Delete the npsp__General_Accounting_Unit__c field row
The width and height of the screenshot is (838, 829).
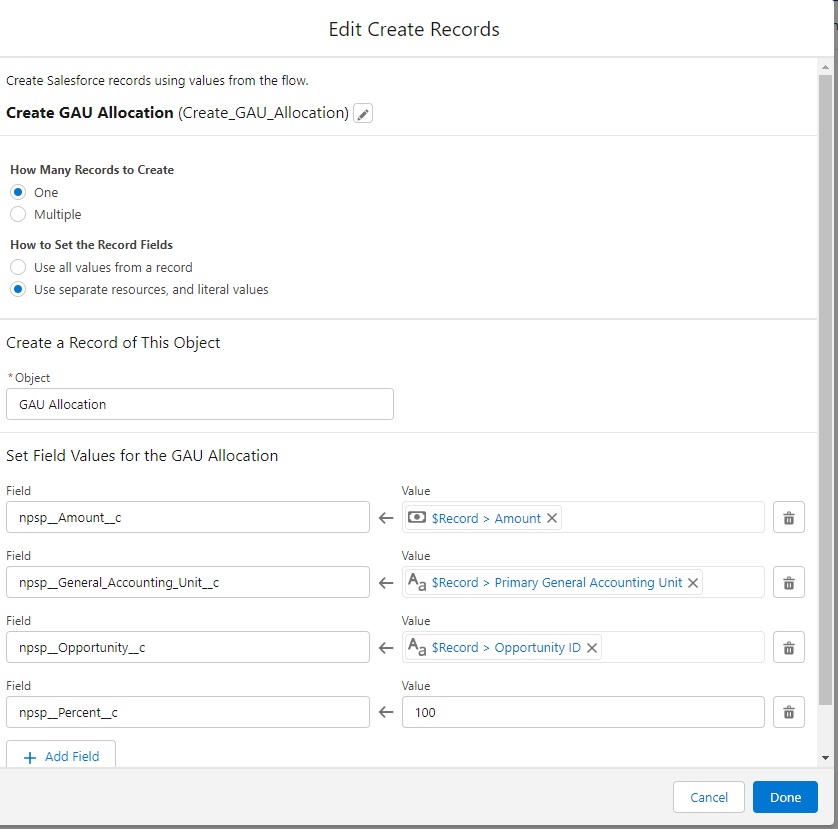[788, 583]
